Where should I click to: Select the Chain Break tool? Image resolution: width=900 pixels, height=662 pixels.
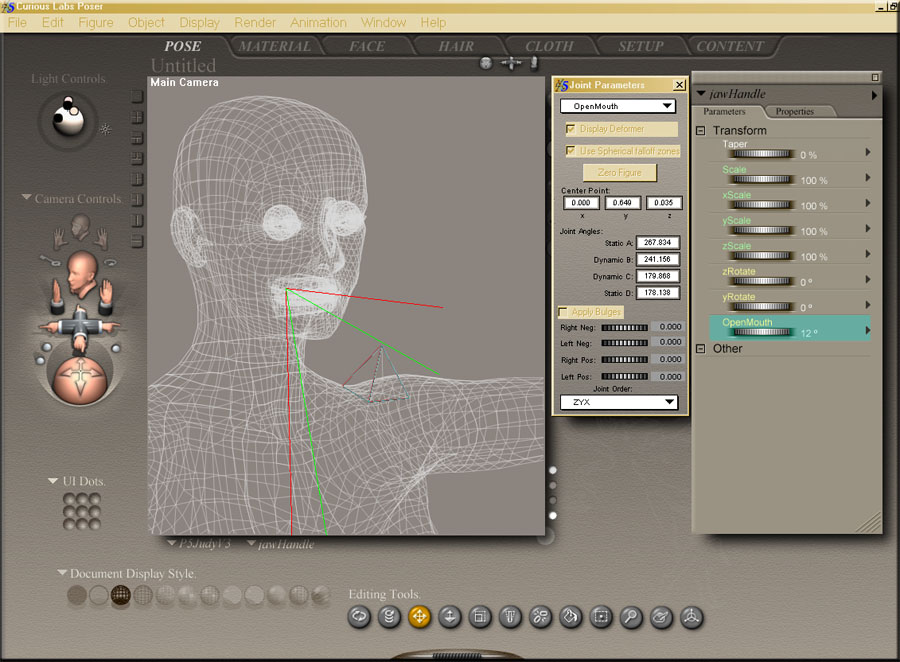pyautogui.click(x=541, y=617)
